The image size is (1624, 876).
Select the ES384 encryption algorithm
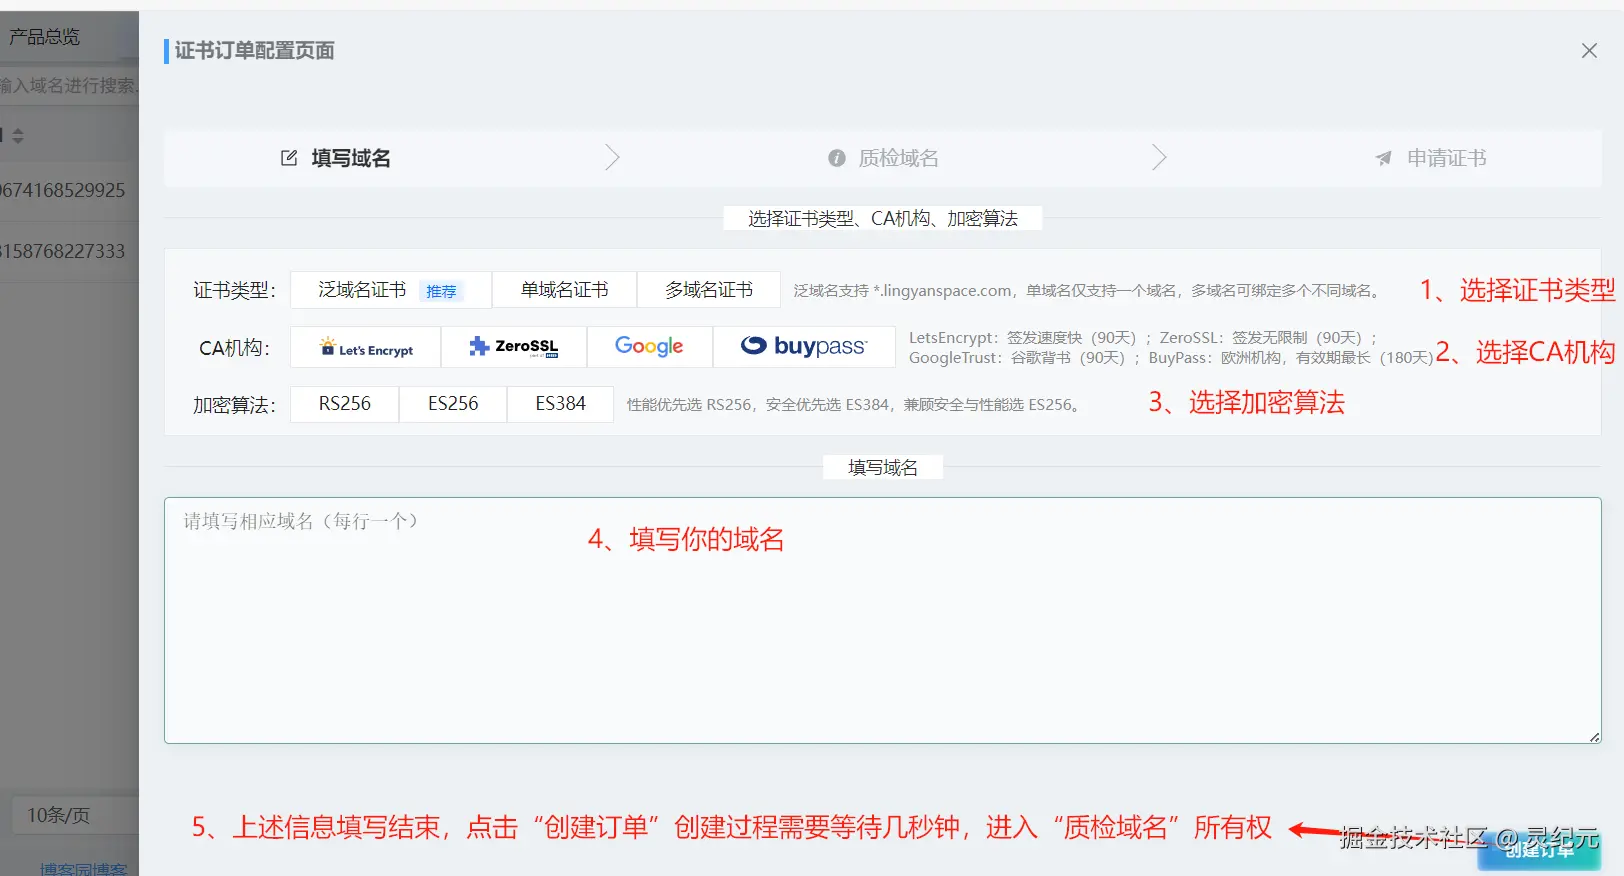560,404
